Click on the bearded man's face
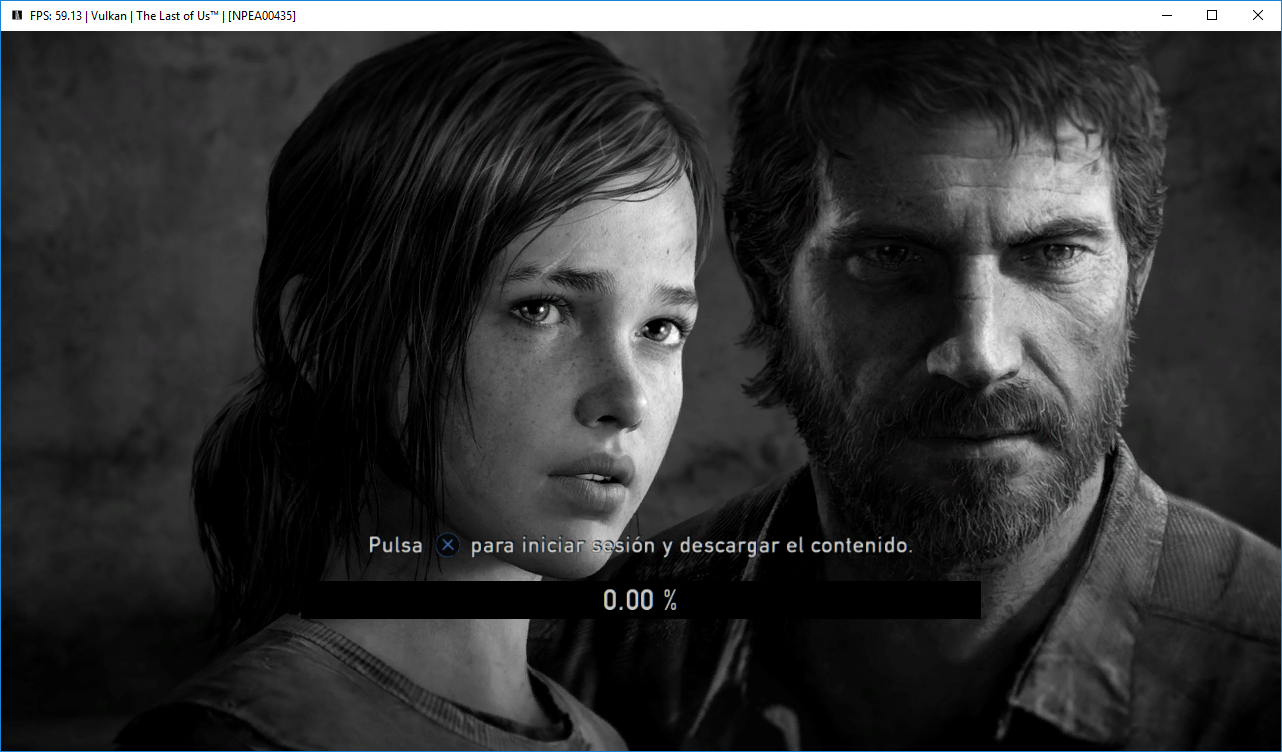 click(x=960, y=300)
